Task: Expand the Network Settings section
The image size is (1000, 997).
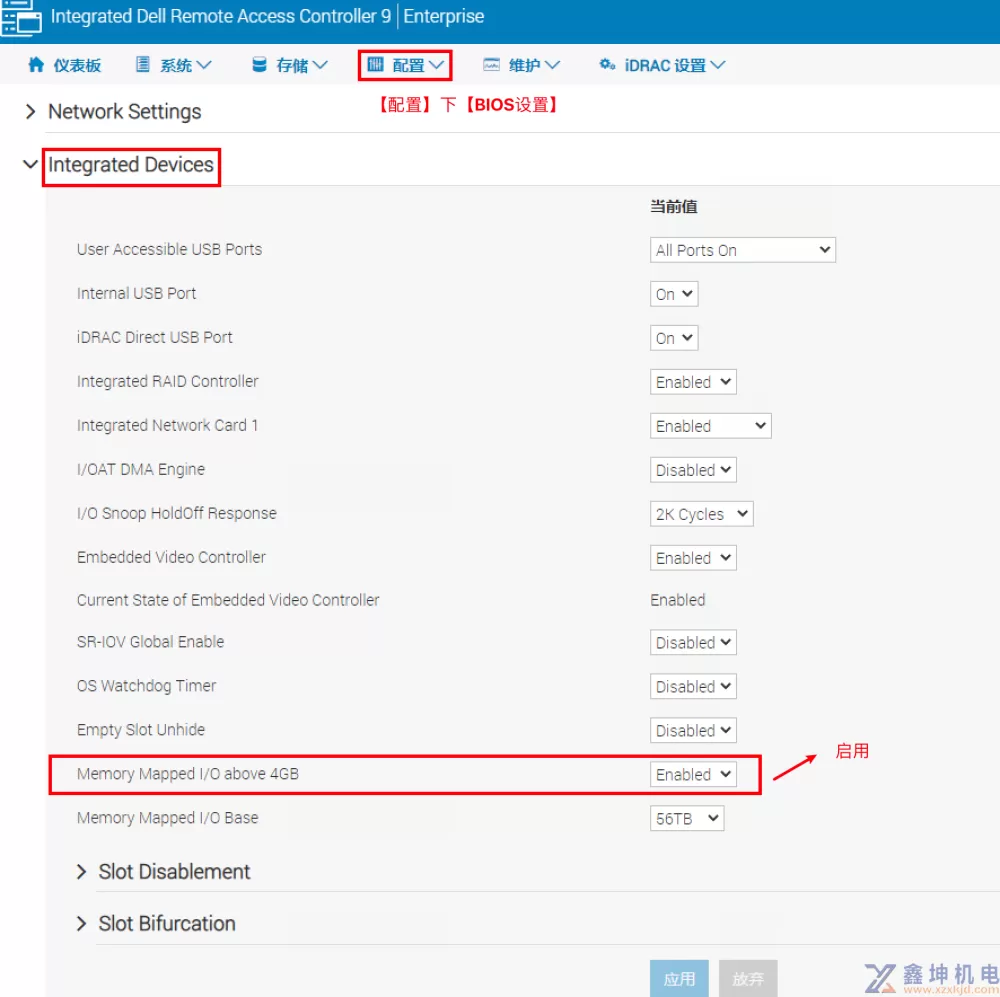Action: [x=30, y=112]
